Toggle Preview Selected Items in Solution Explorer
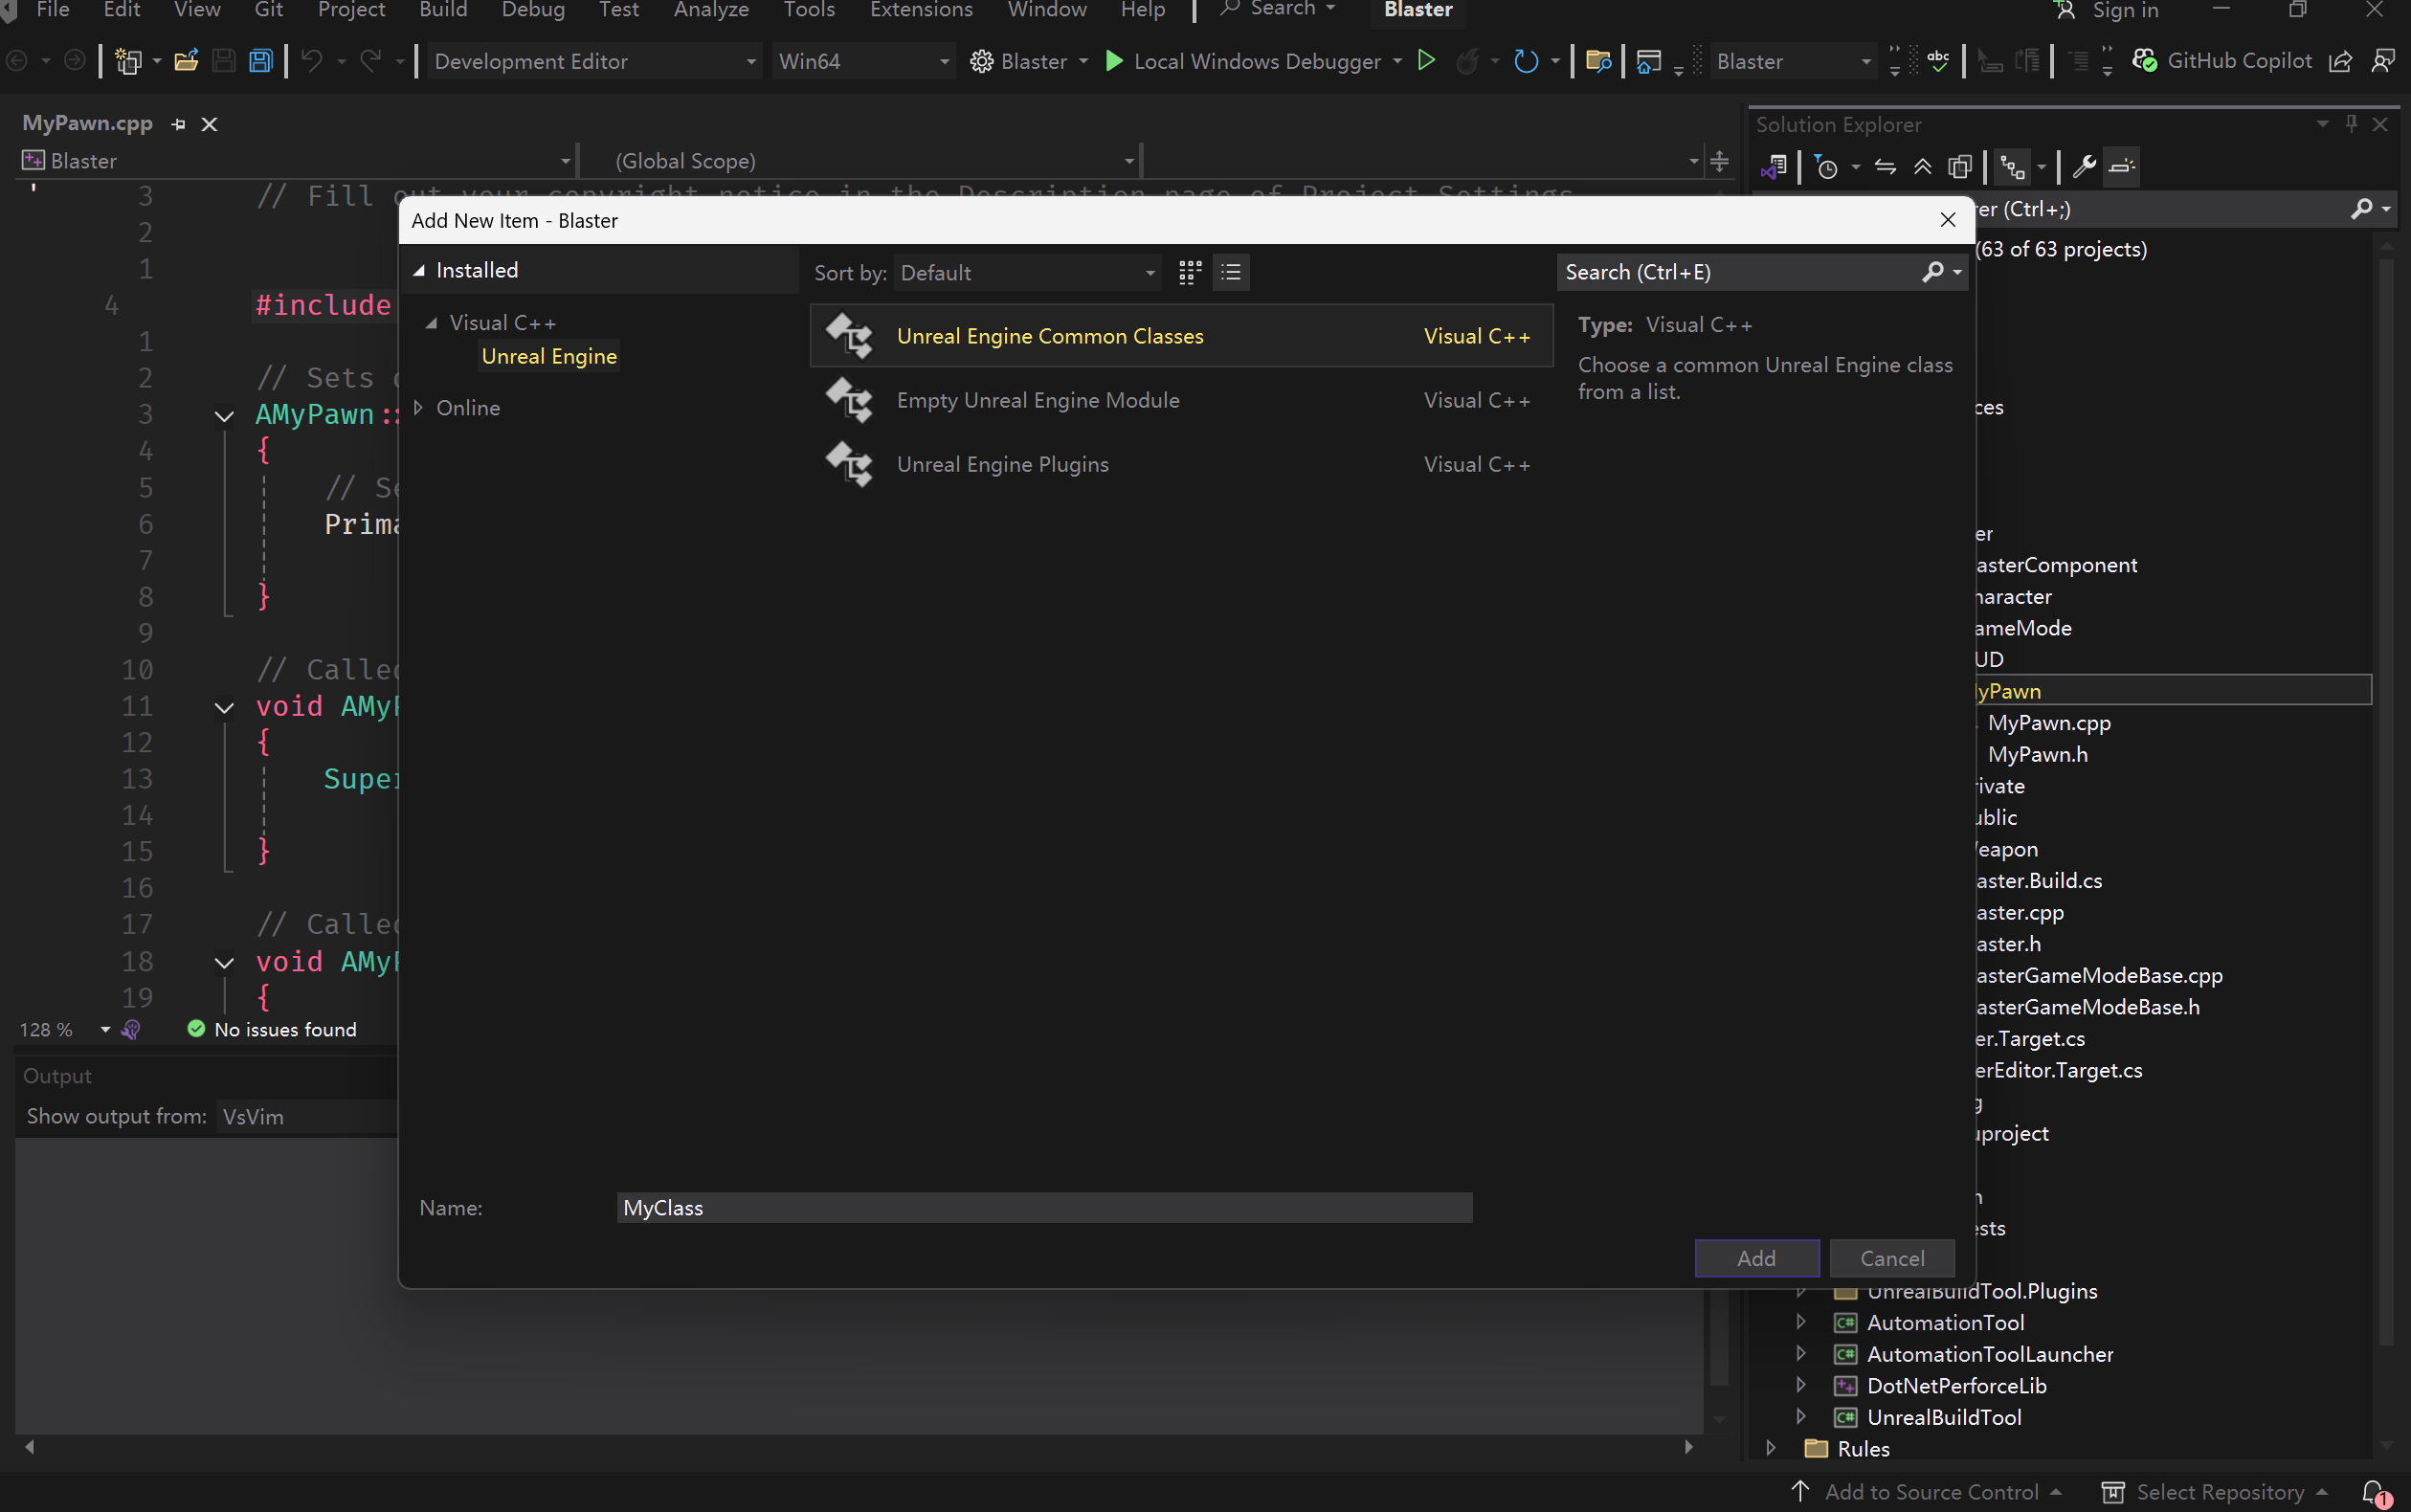 point(2121,166)
